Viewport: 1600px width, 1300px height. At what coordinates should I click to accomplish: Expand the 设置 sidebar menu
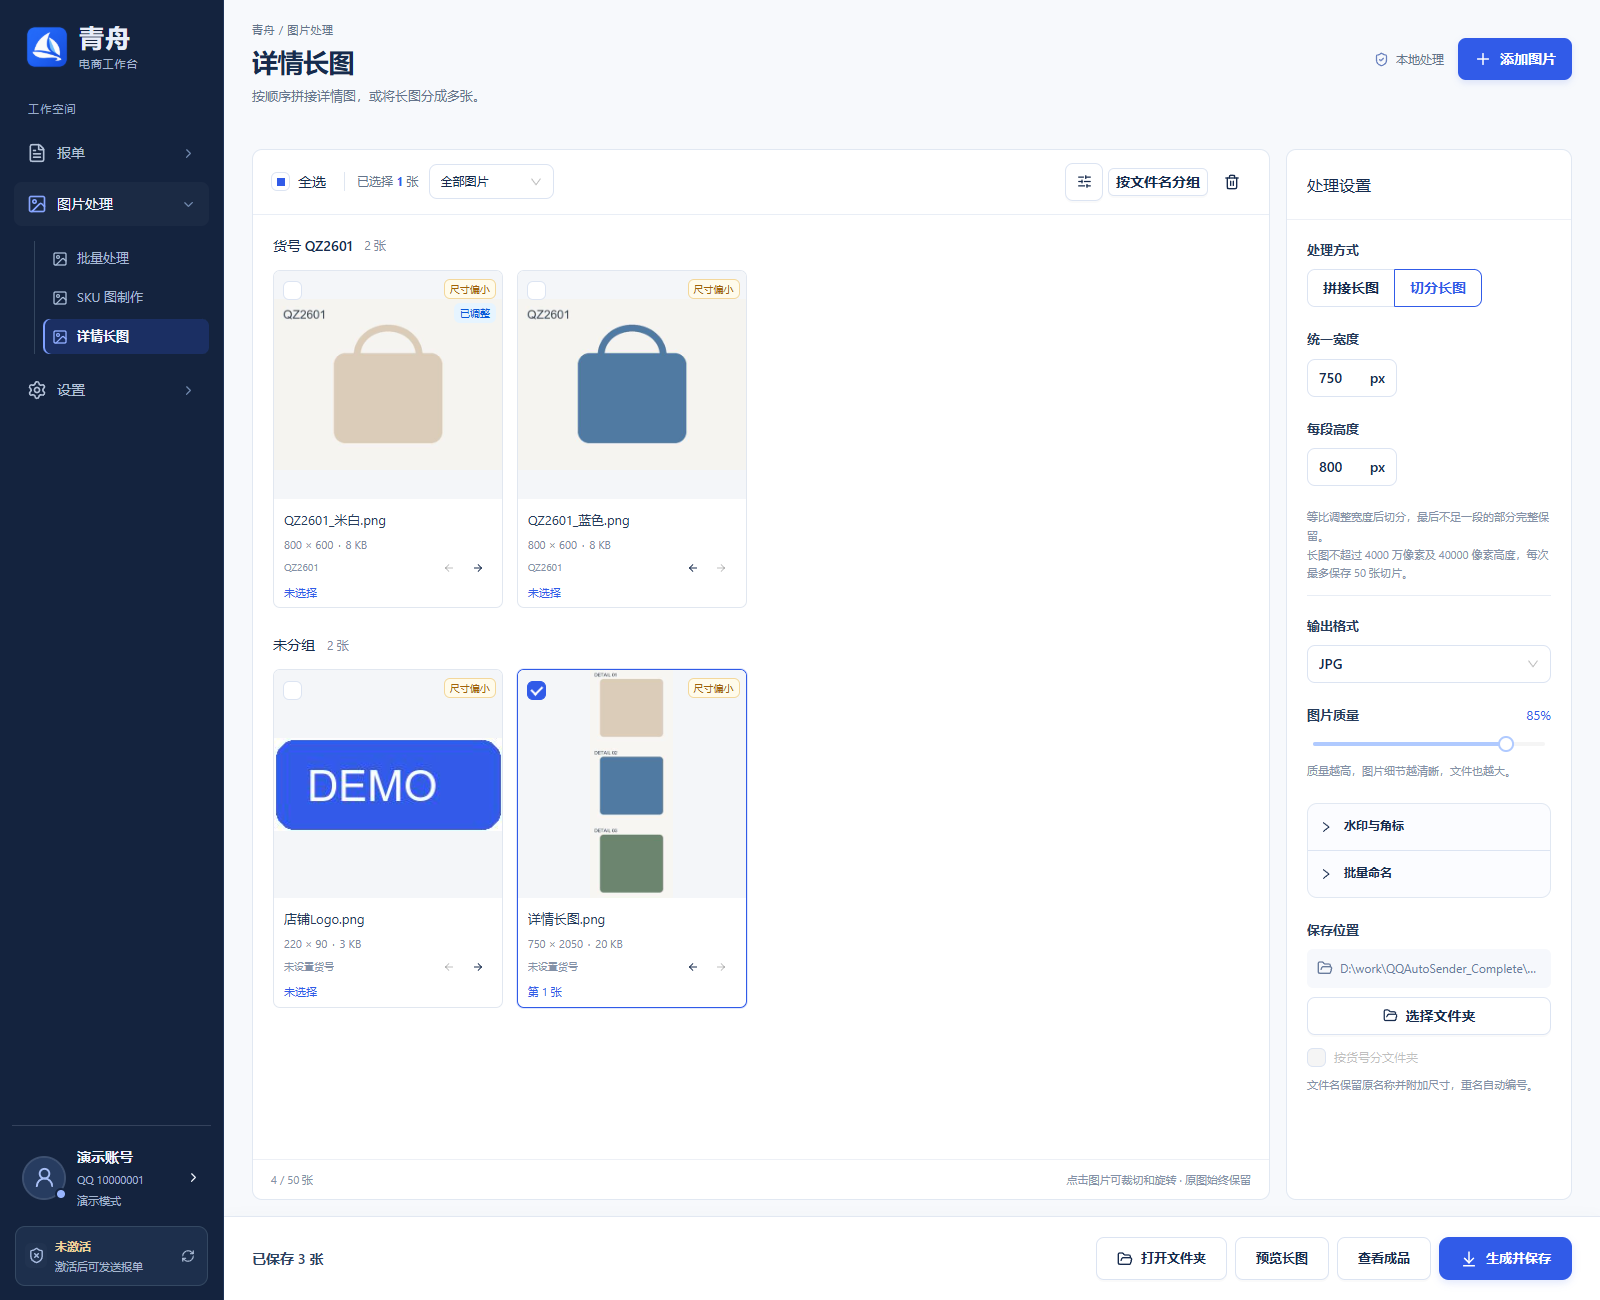tap(112, 390)
